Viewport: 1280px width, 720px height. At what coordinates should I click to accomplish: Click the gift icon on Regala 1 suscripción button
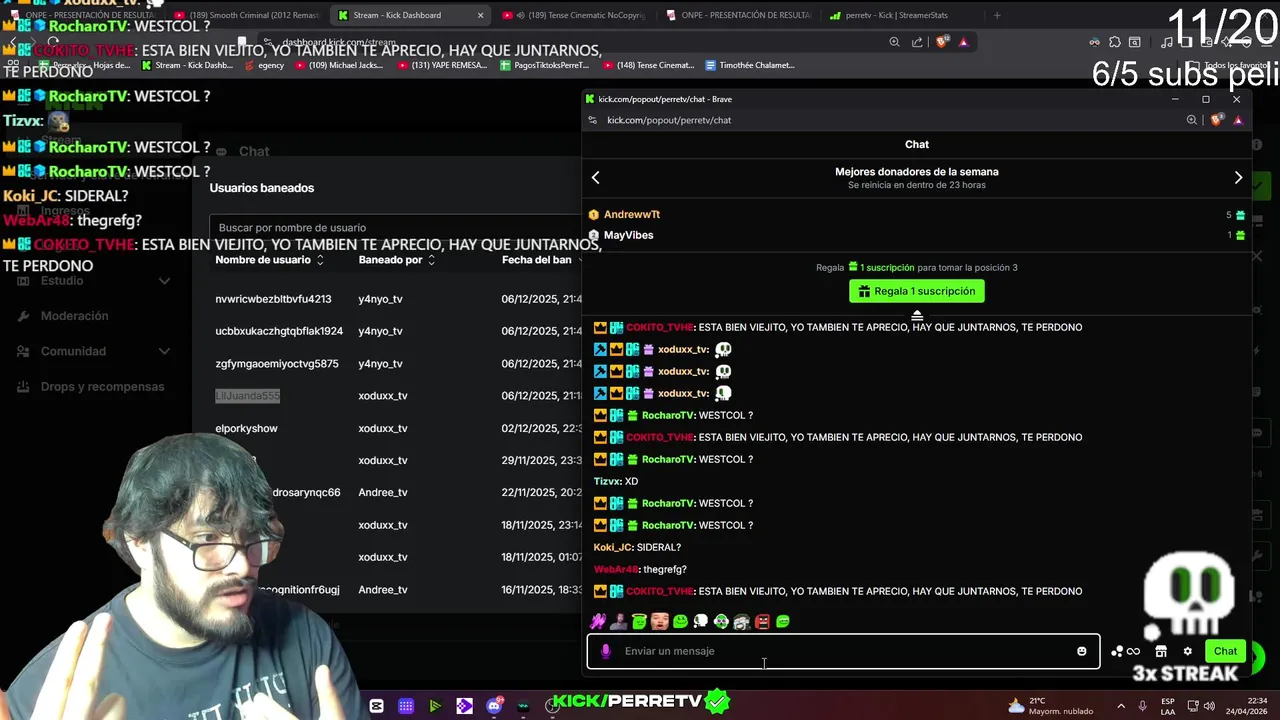click(x=864, y=291)
